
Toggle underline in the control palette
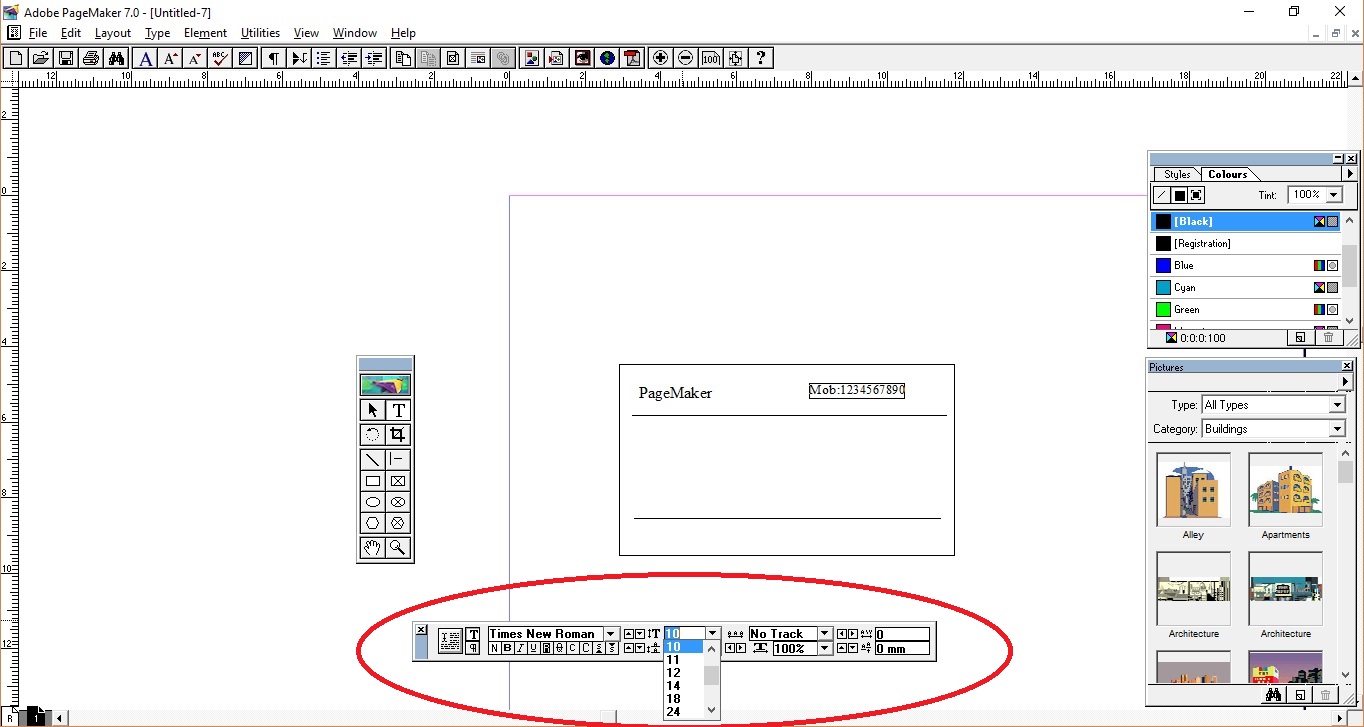click(535, 647)
